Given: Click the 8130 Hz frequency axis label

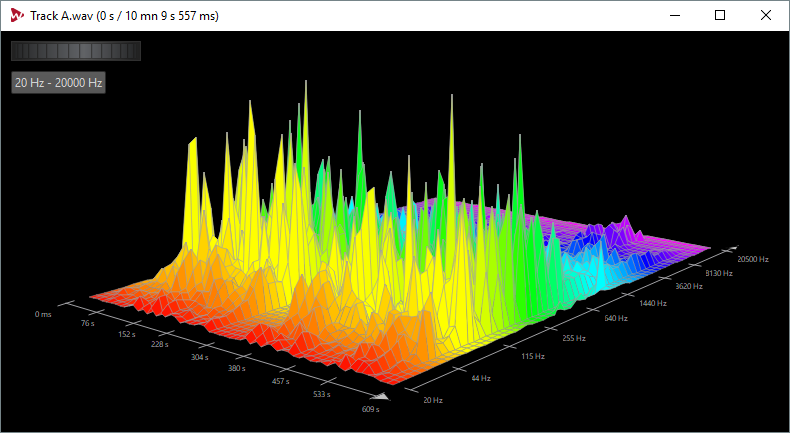Looking at the screenshot, I should [x=718, y=273].
